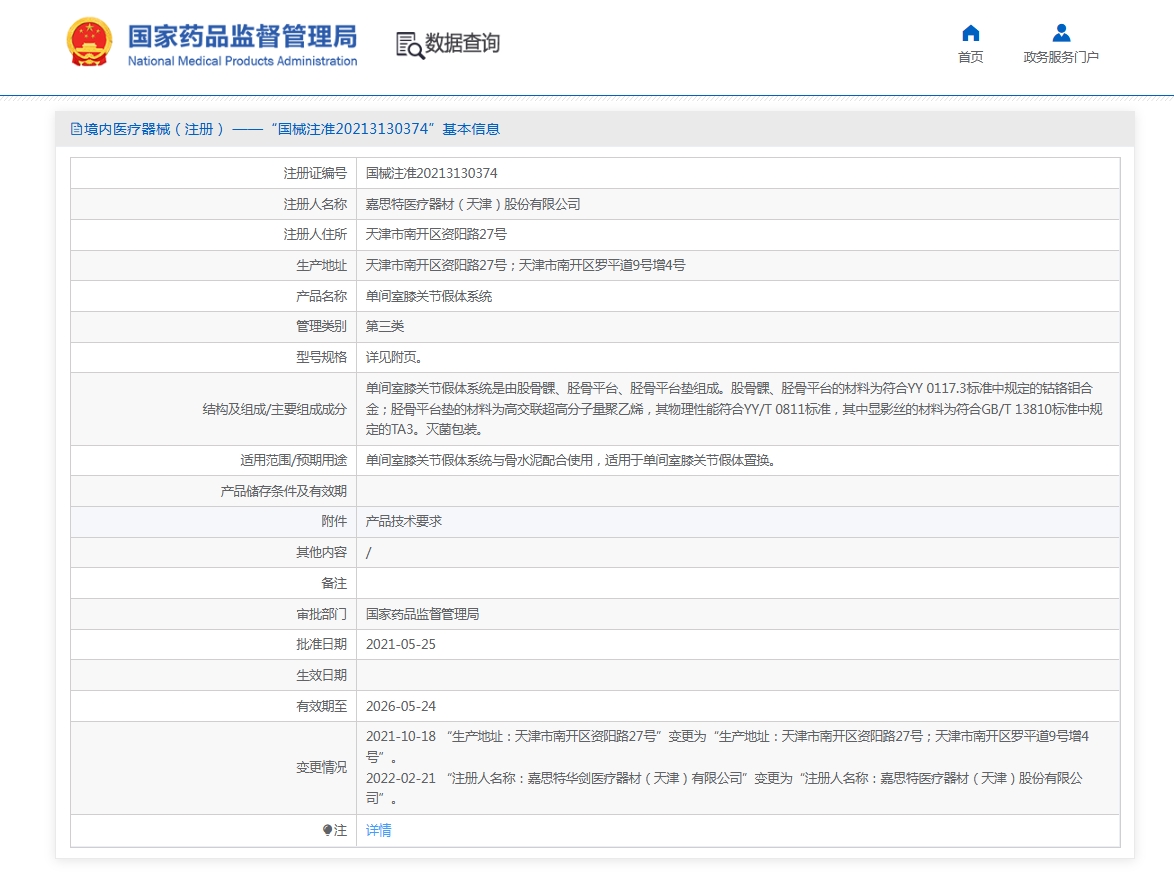Select the approval date 2021-05-25
This screenshot has width=1174, height=879.
coord(401,645)
